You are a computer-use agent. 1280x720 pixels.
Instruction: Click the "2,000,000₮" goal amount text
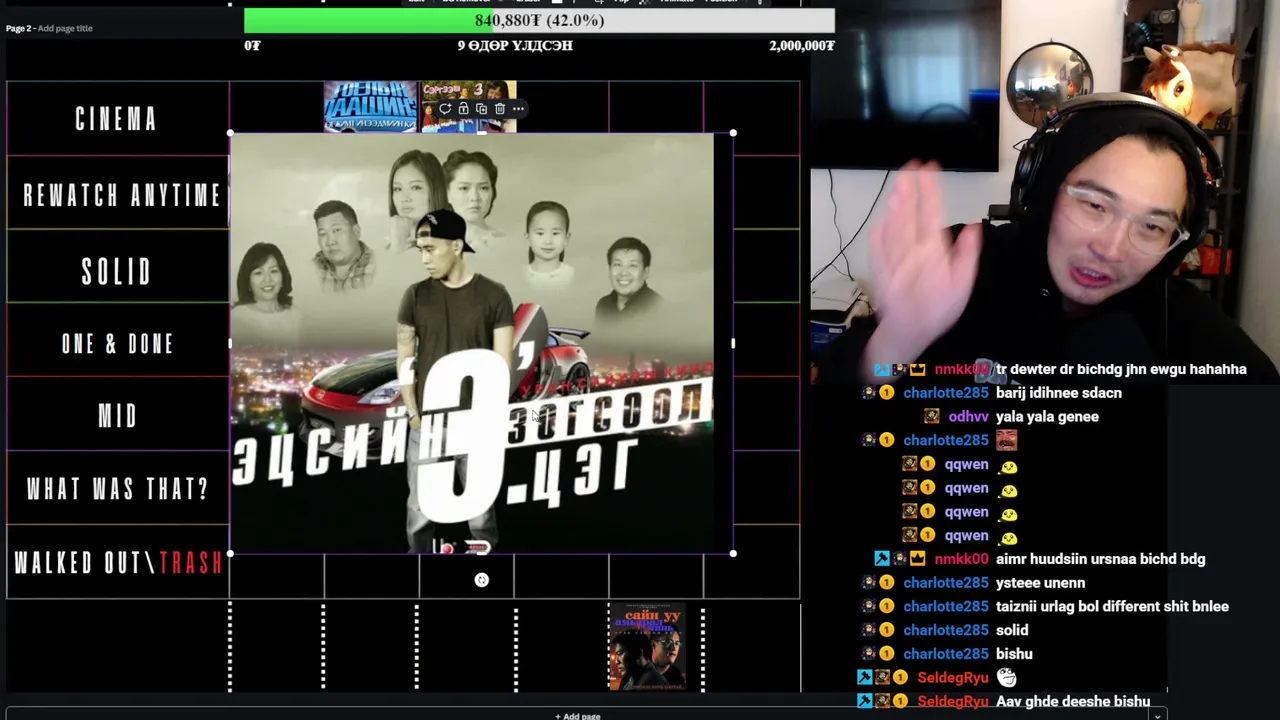(x=802, y=45)
